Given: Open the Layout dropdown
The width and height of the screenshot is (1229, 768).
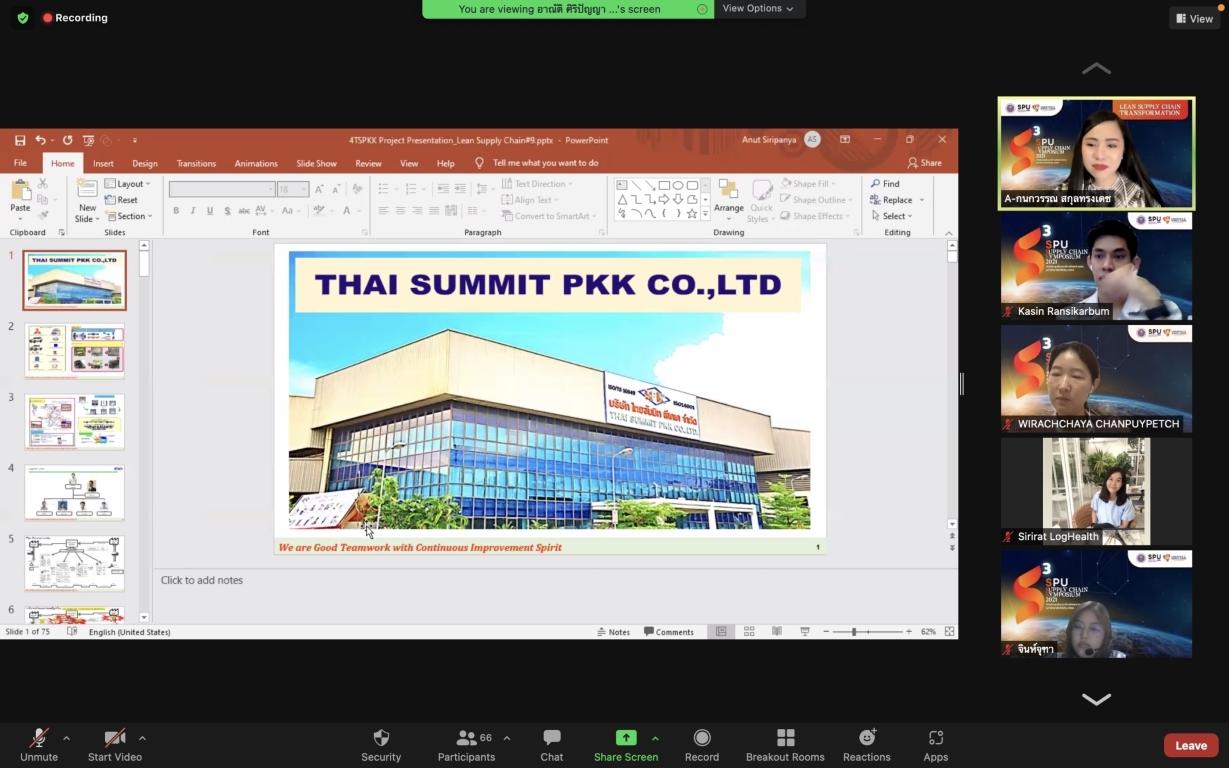Looking at the screenshot, I should pyautogui.click(x=128, y=184).
